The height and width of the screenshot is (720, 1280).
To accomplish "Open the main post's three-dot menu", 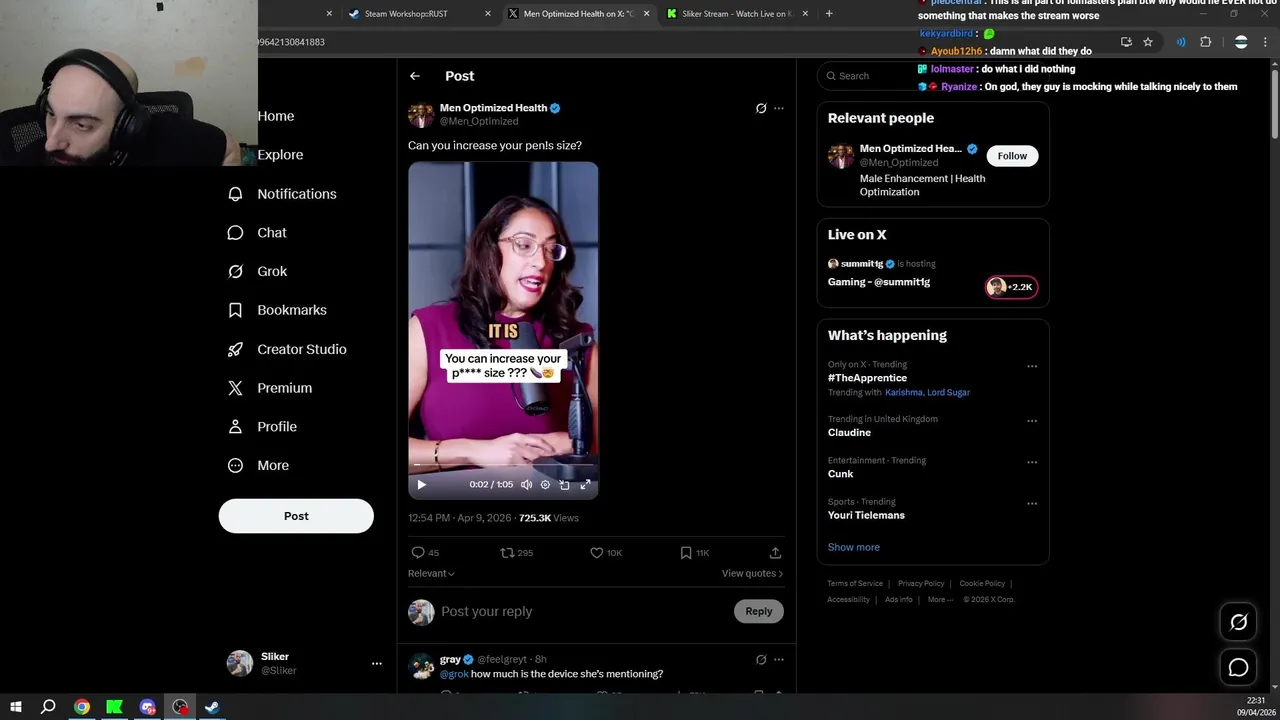I will (x=779, y=108).
